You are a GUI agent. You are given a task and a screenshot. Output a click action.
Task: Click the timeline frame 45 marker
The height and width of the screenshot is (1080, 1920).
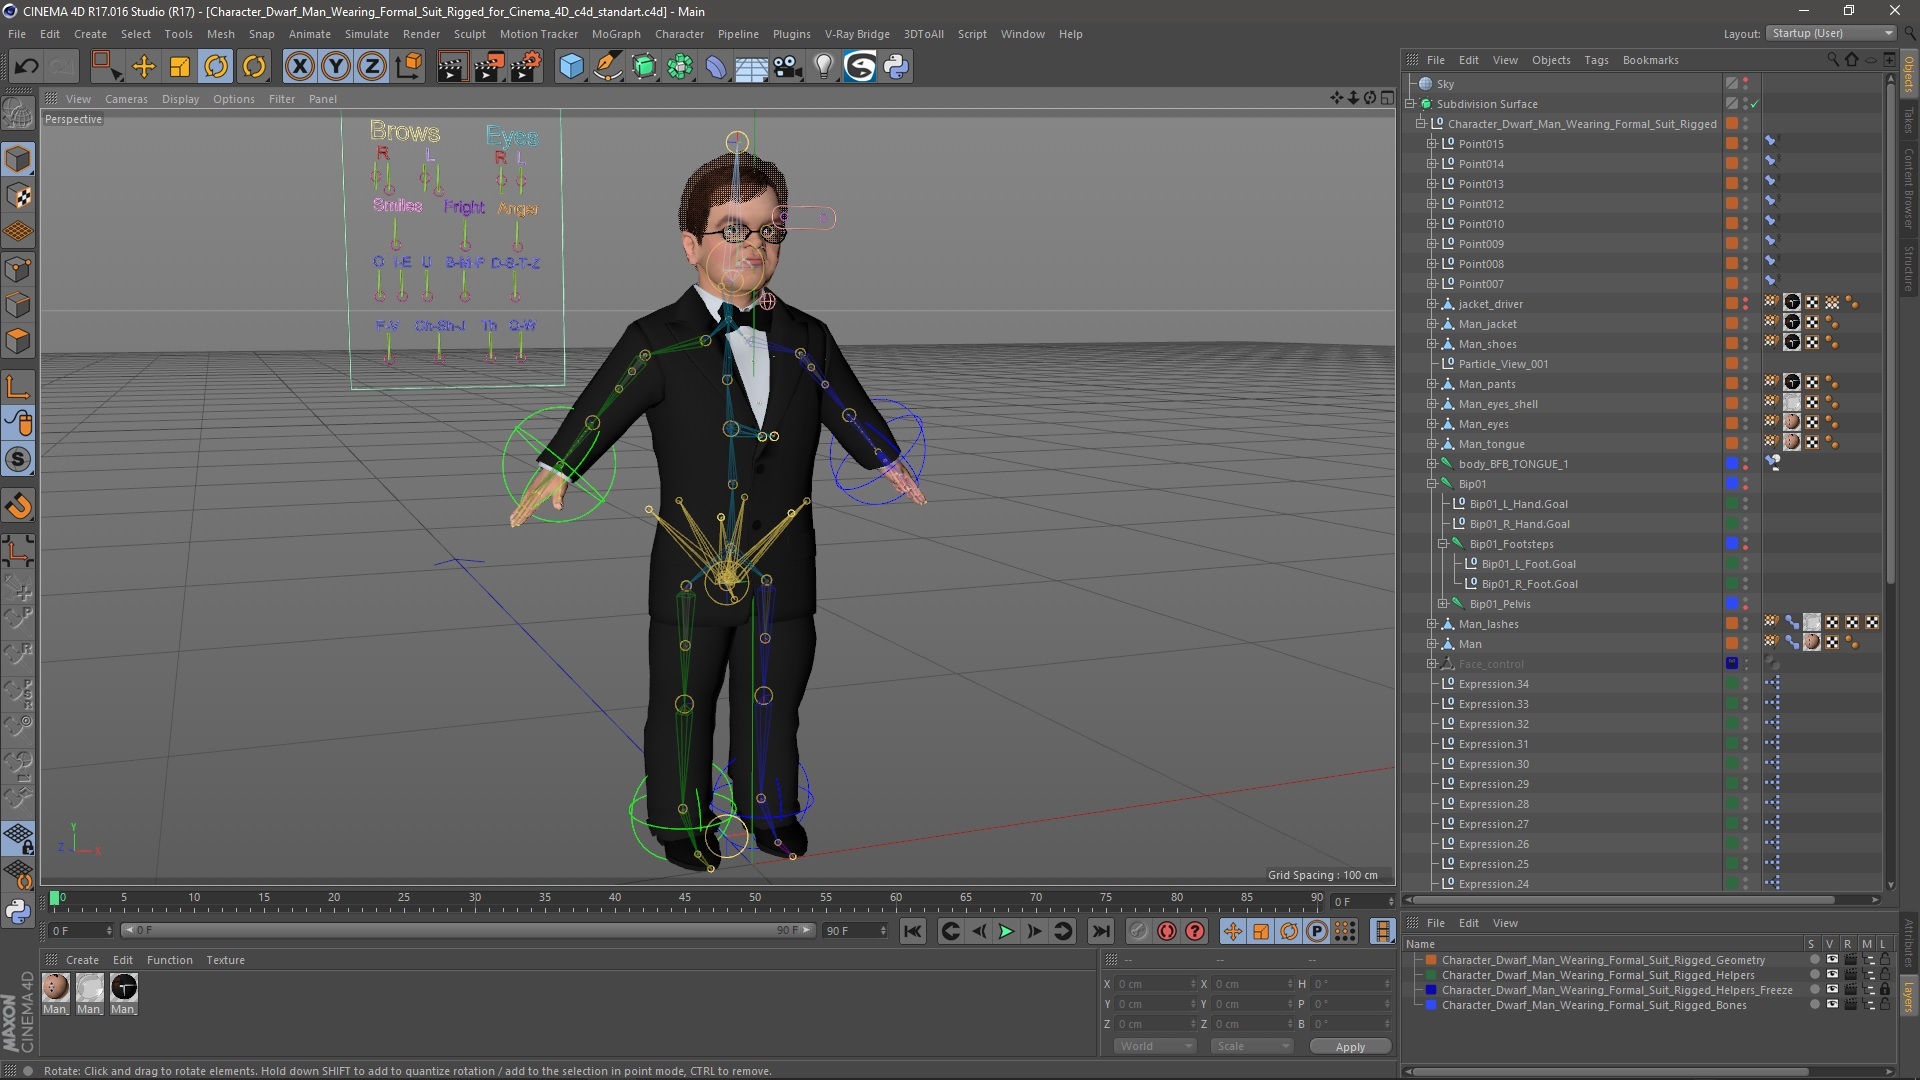point(684,898)
